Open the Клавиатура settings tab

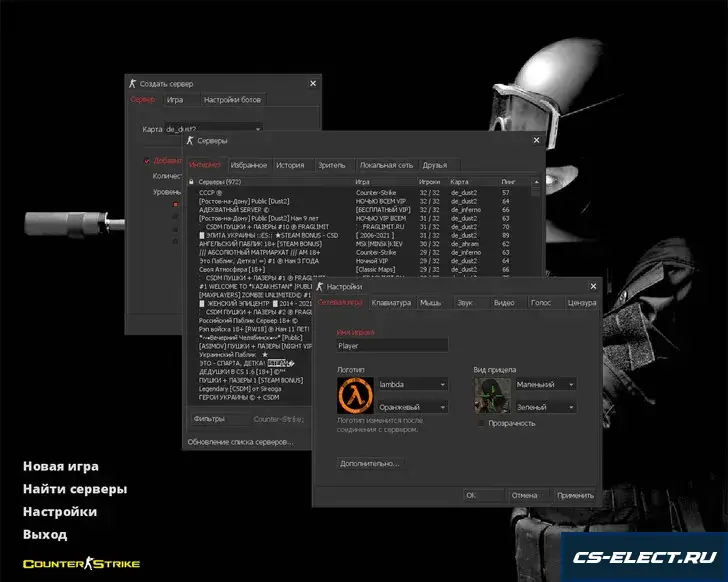(x=391, y=303)
